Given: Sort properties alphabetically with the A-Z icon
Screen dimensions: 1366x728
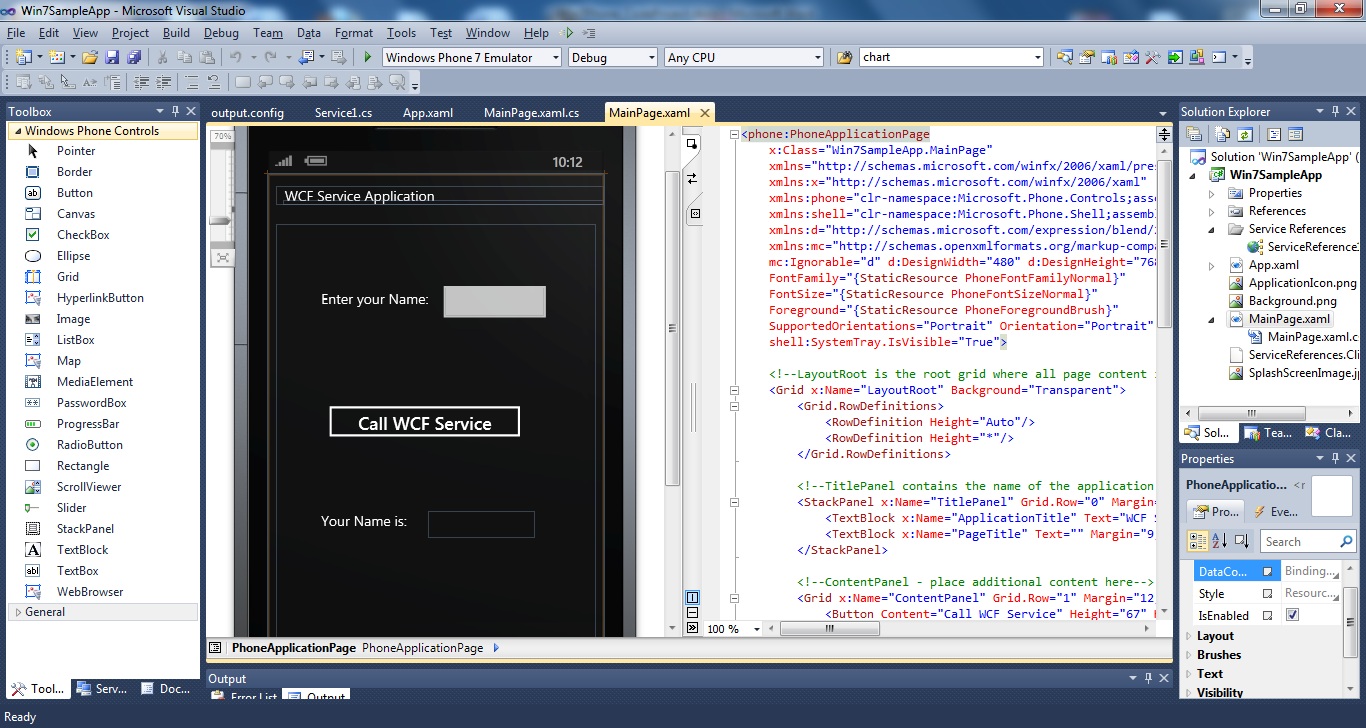Looking at the screenshot, I should point(1219,541).
